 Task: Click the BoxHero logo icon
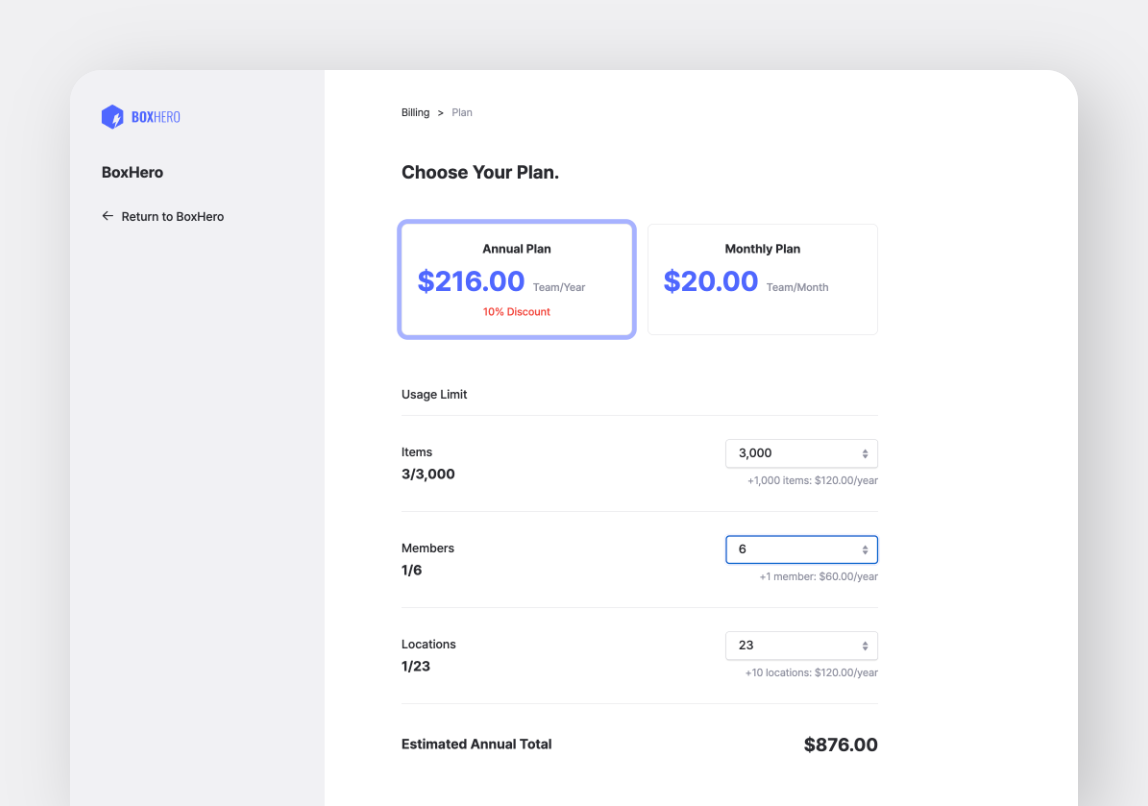(112, 116)
